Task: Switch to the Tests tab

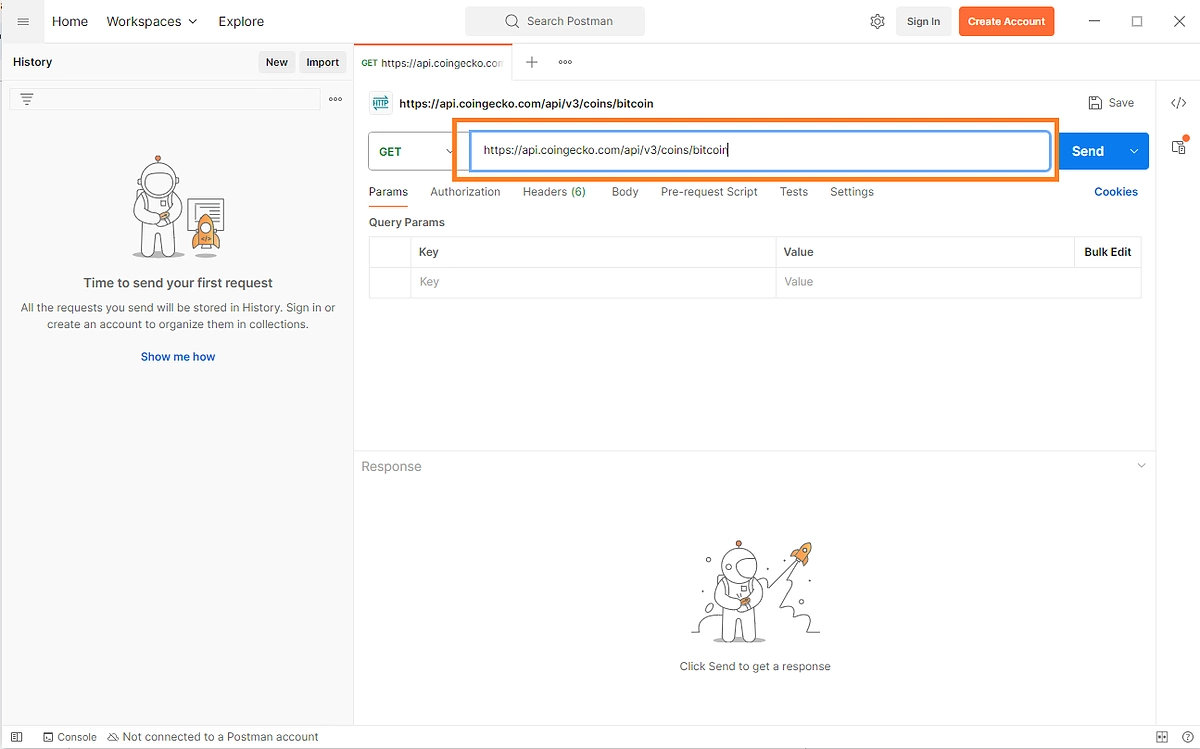Action: click(794, 192)
